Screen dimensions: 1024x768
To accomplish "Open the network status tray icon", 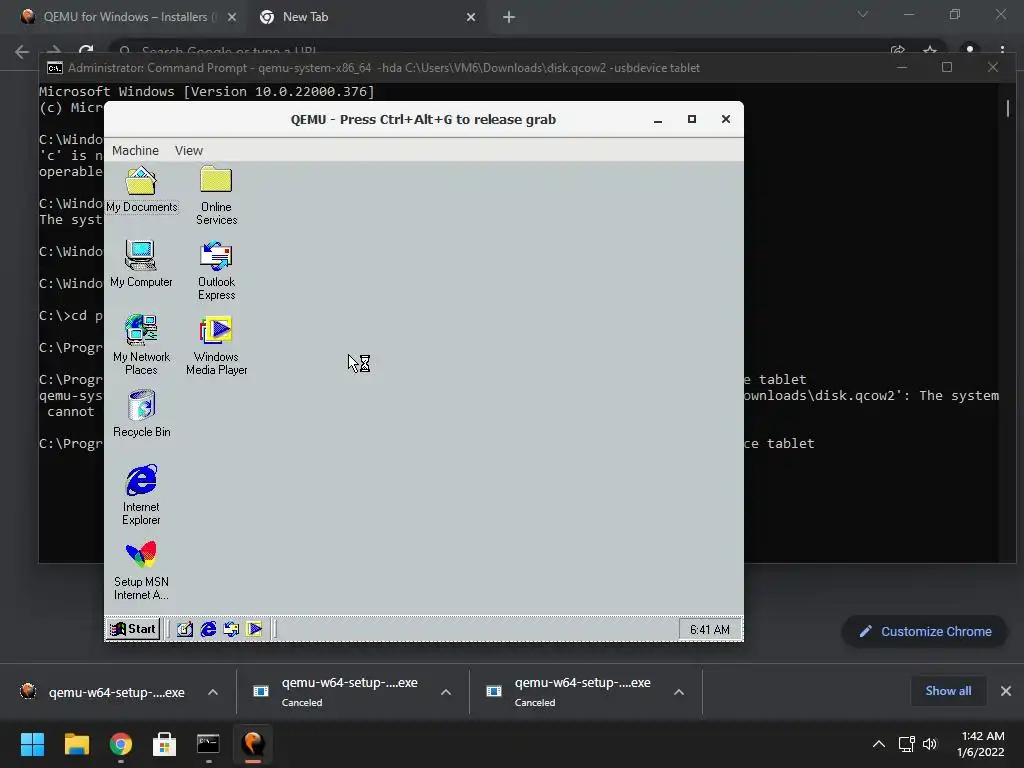I will [x=906, y=744].
